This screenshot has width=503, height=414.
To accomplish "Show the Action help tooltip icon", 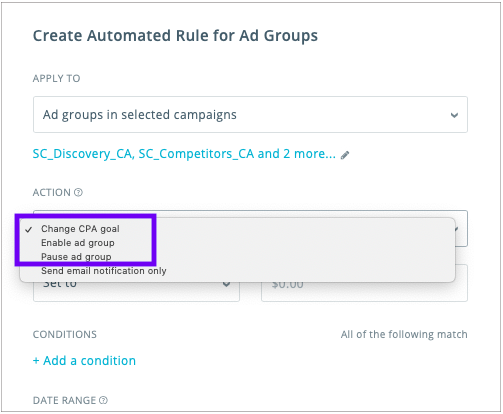I will [x=78, y=192].
